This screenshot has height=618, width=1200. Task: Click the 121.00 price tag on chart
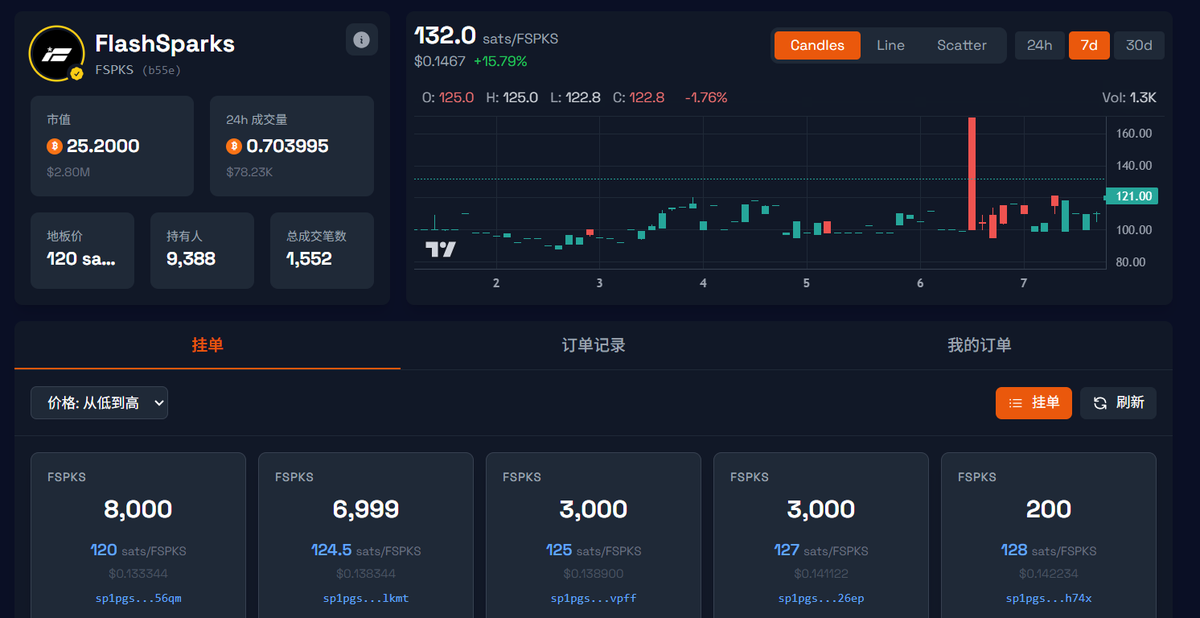point(1130,196)
